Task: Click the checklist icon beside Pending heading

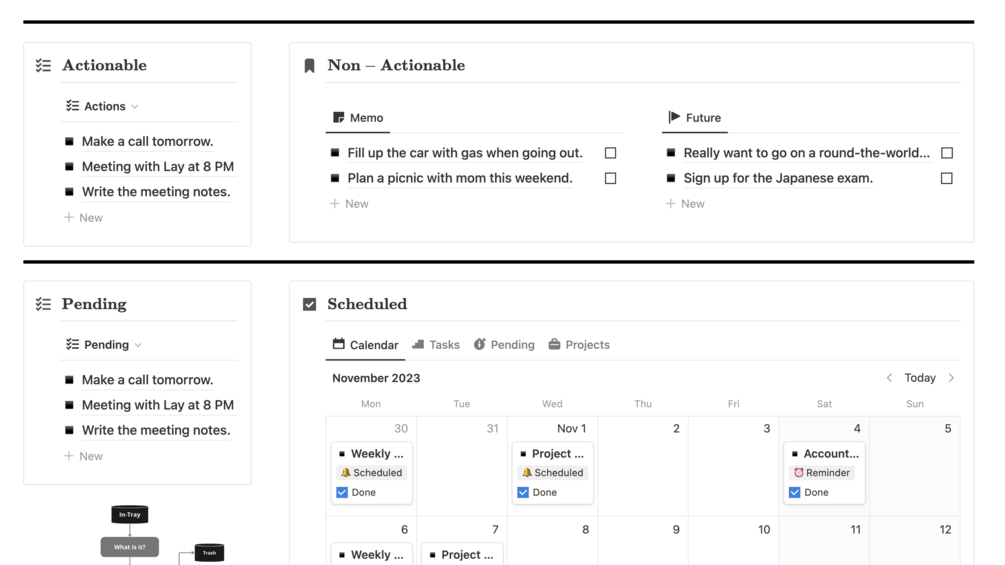Action: coord(43,304)
